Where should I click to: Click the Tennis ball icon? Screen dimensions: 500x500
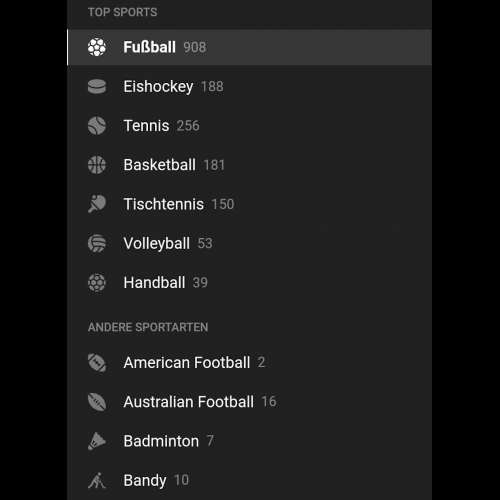(97, 126)
